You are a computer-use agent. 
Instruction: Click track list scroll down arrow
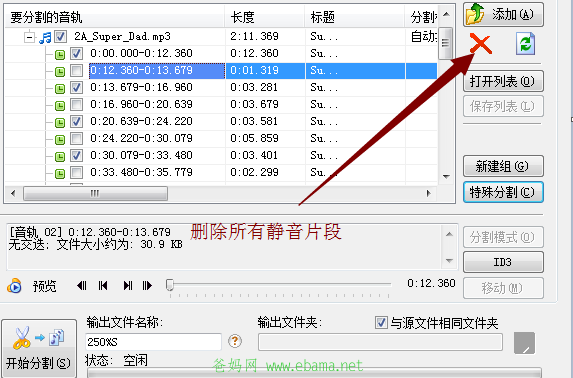point(446,177)
